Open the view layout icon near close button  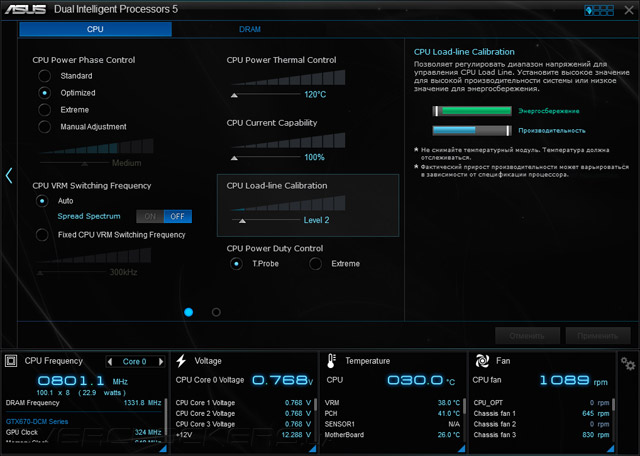click(x=599, y=10)
